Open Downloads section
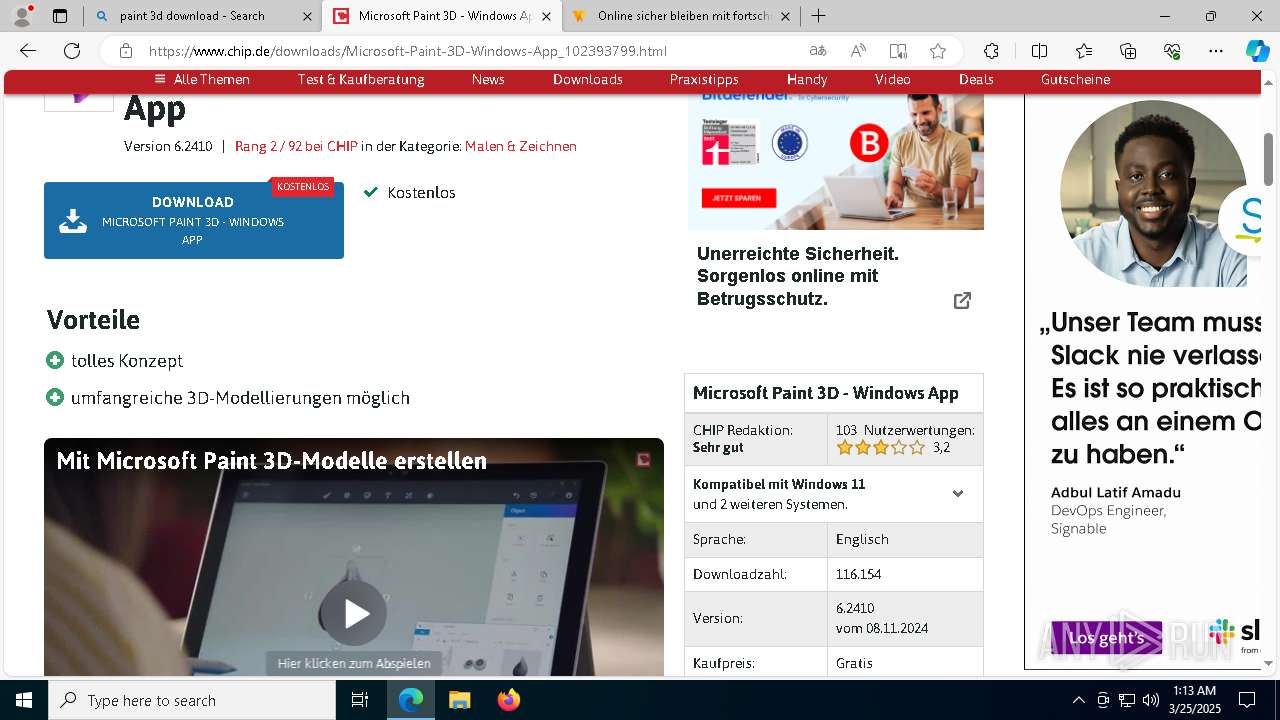 pyautogui.click(x=588, y=79)
